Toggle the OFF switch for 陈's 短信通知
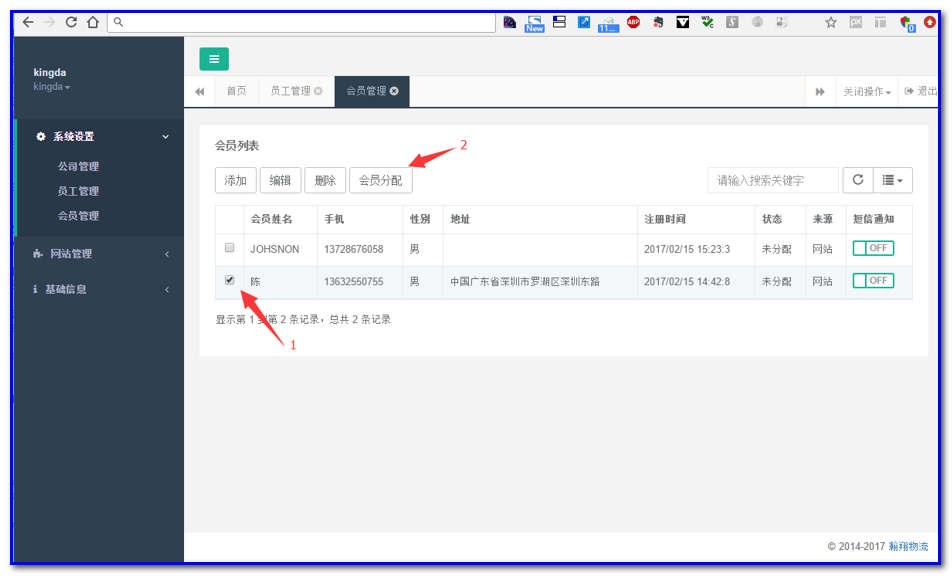This screenshot has height=576, width=952. [876, 281]
